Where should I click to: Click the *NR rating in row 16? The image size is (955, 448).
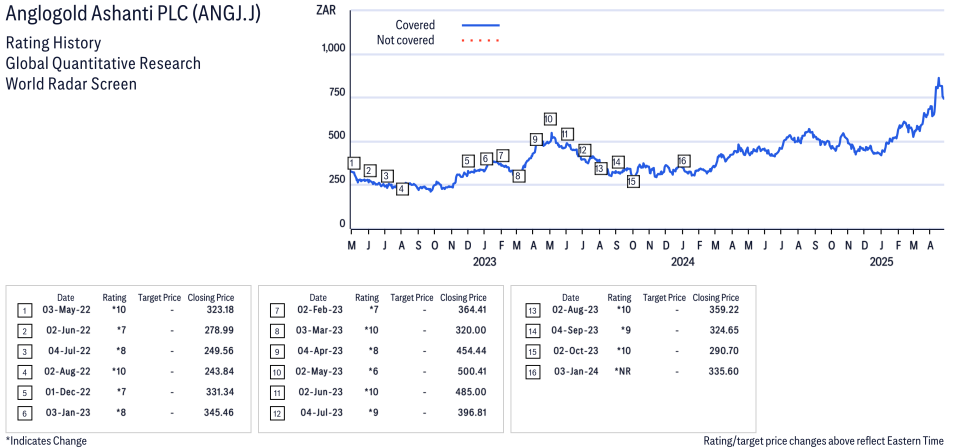coord(622,371)
